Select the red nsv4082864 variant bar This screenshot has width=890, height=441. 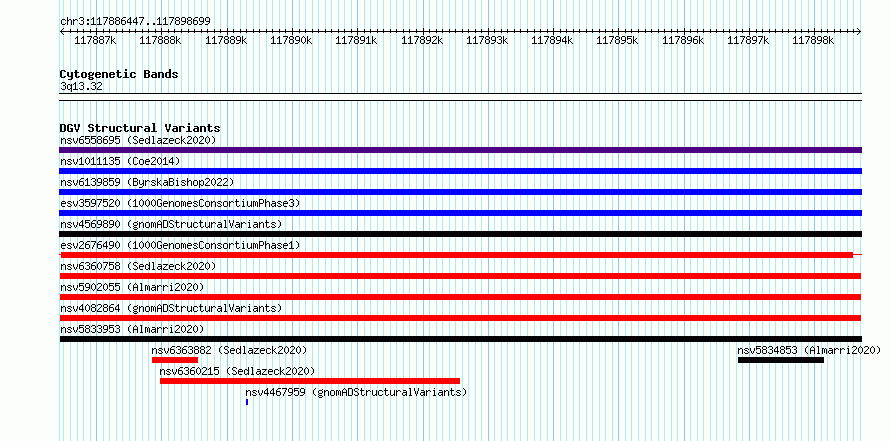click(460, 318)
